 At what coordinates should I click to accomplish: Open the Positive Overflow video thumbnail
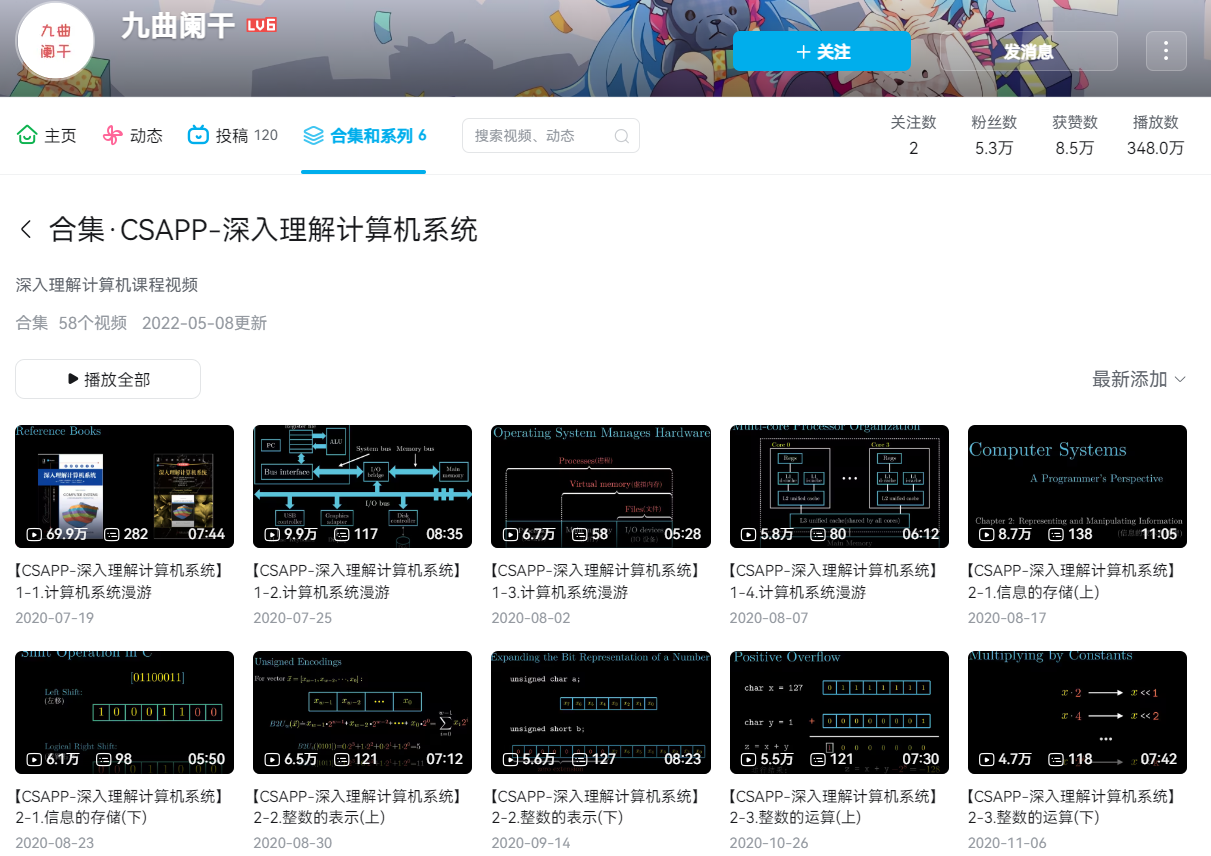pos(839,712)
